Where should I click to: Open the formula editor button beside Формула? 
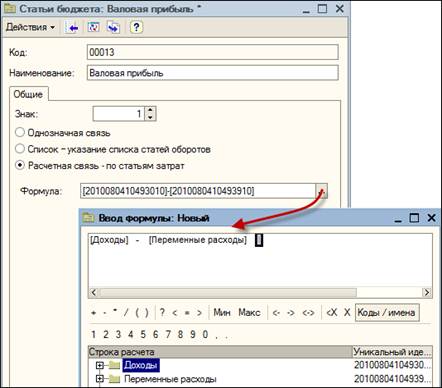tap(321, 191)
